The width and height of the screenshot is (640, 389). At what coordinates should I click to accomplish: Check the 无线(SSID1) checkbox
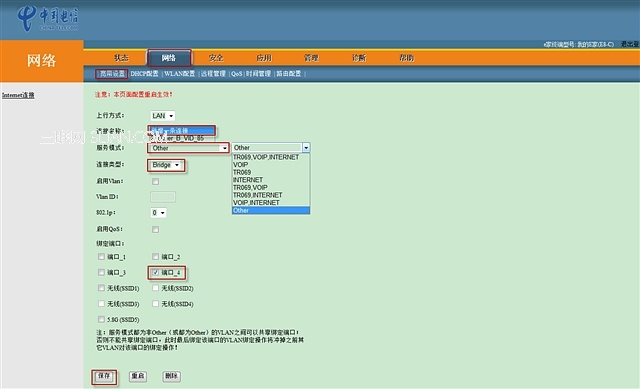point(101,288)
